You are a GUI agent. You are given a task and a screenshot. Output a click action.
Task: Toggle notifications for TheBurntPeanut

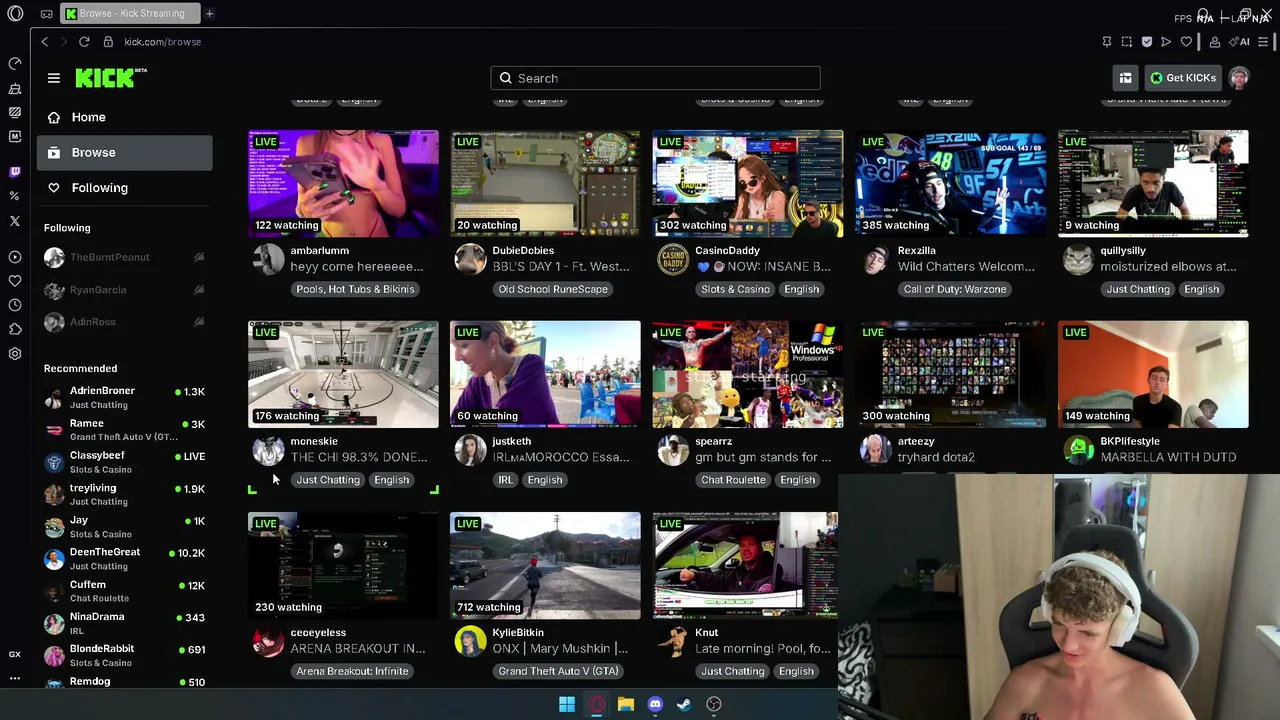click(199, 257)
